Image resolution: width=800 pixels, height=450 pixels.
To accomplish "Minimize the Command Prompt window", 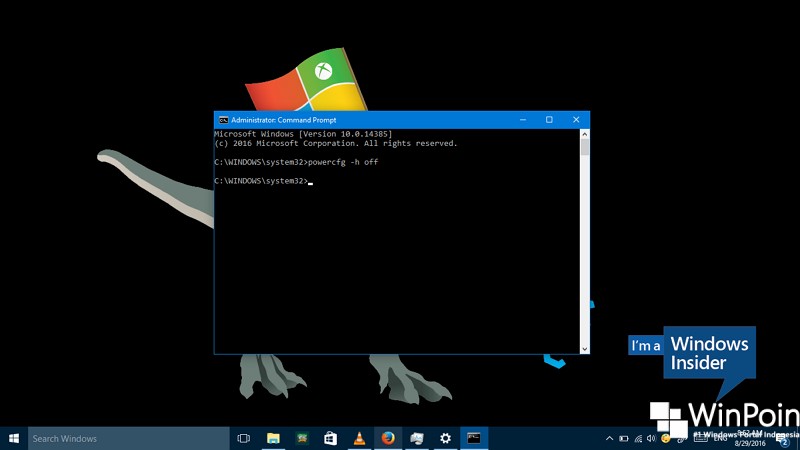I will tap(523, 119).
